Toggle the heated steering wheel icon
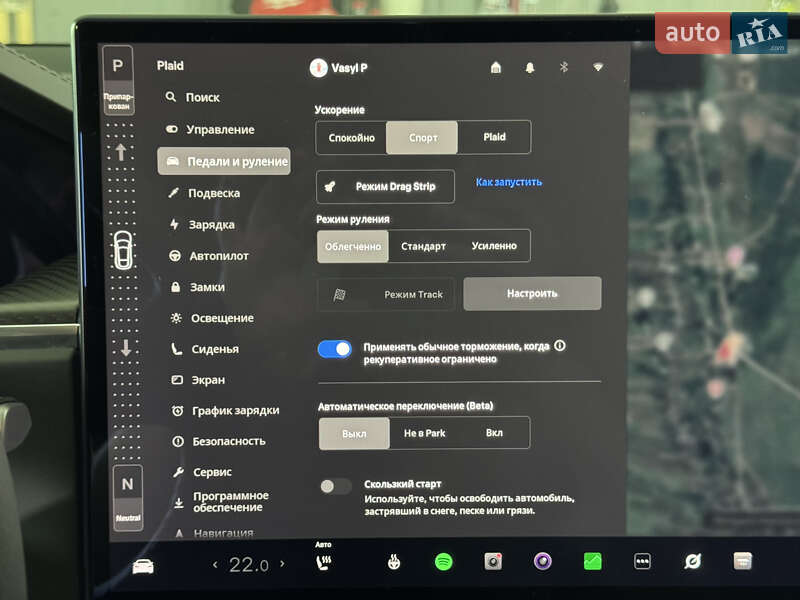This screenshot has width=800, height=600. 394,562
